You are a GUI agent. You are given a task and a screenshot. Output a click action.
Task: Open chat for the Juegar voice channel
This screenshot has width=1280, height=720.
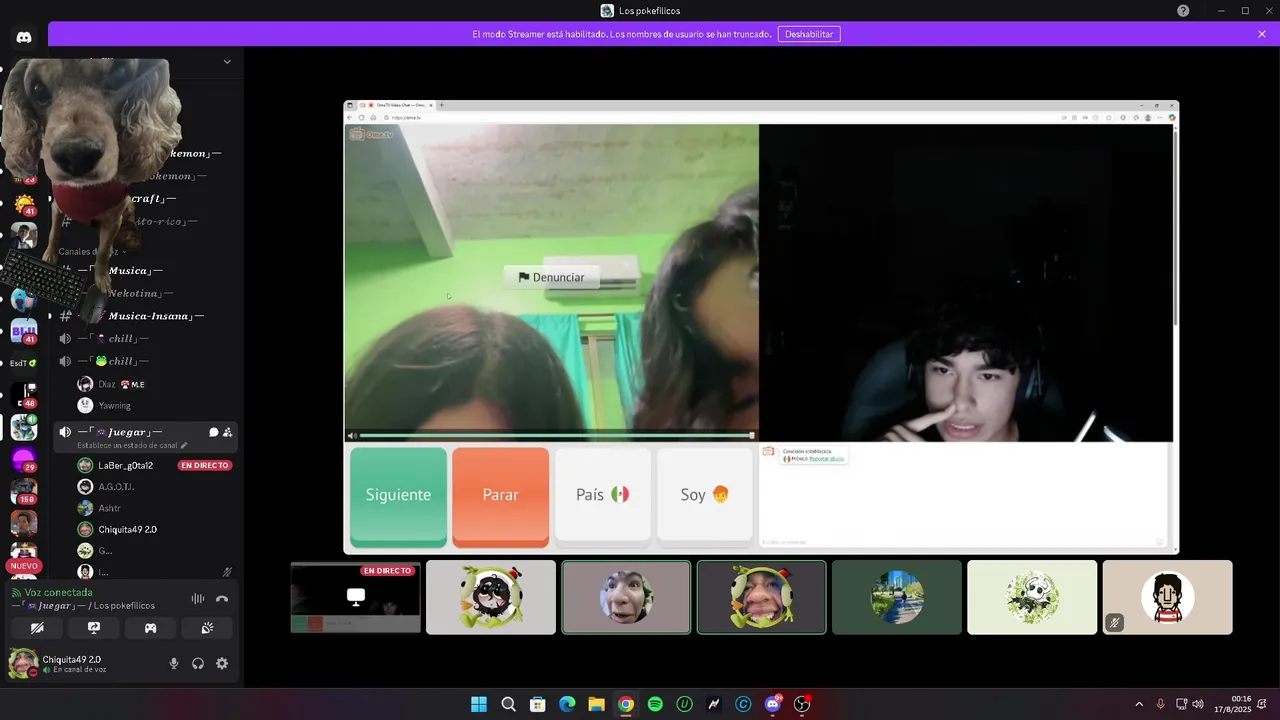click(213, 432)
